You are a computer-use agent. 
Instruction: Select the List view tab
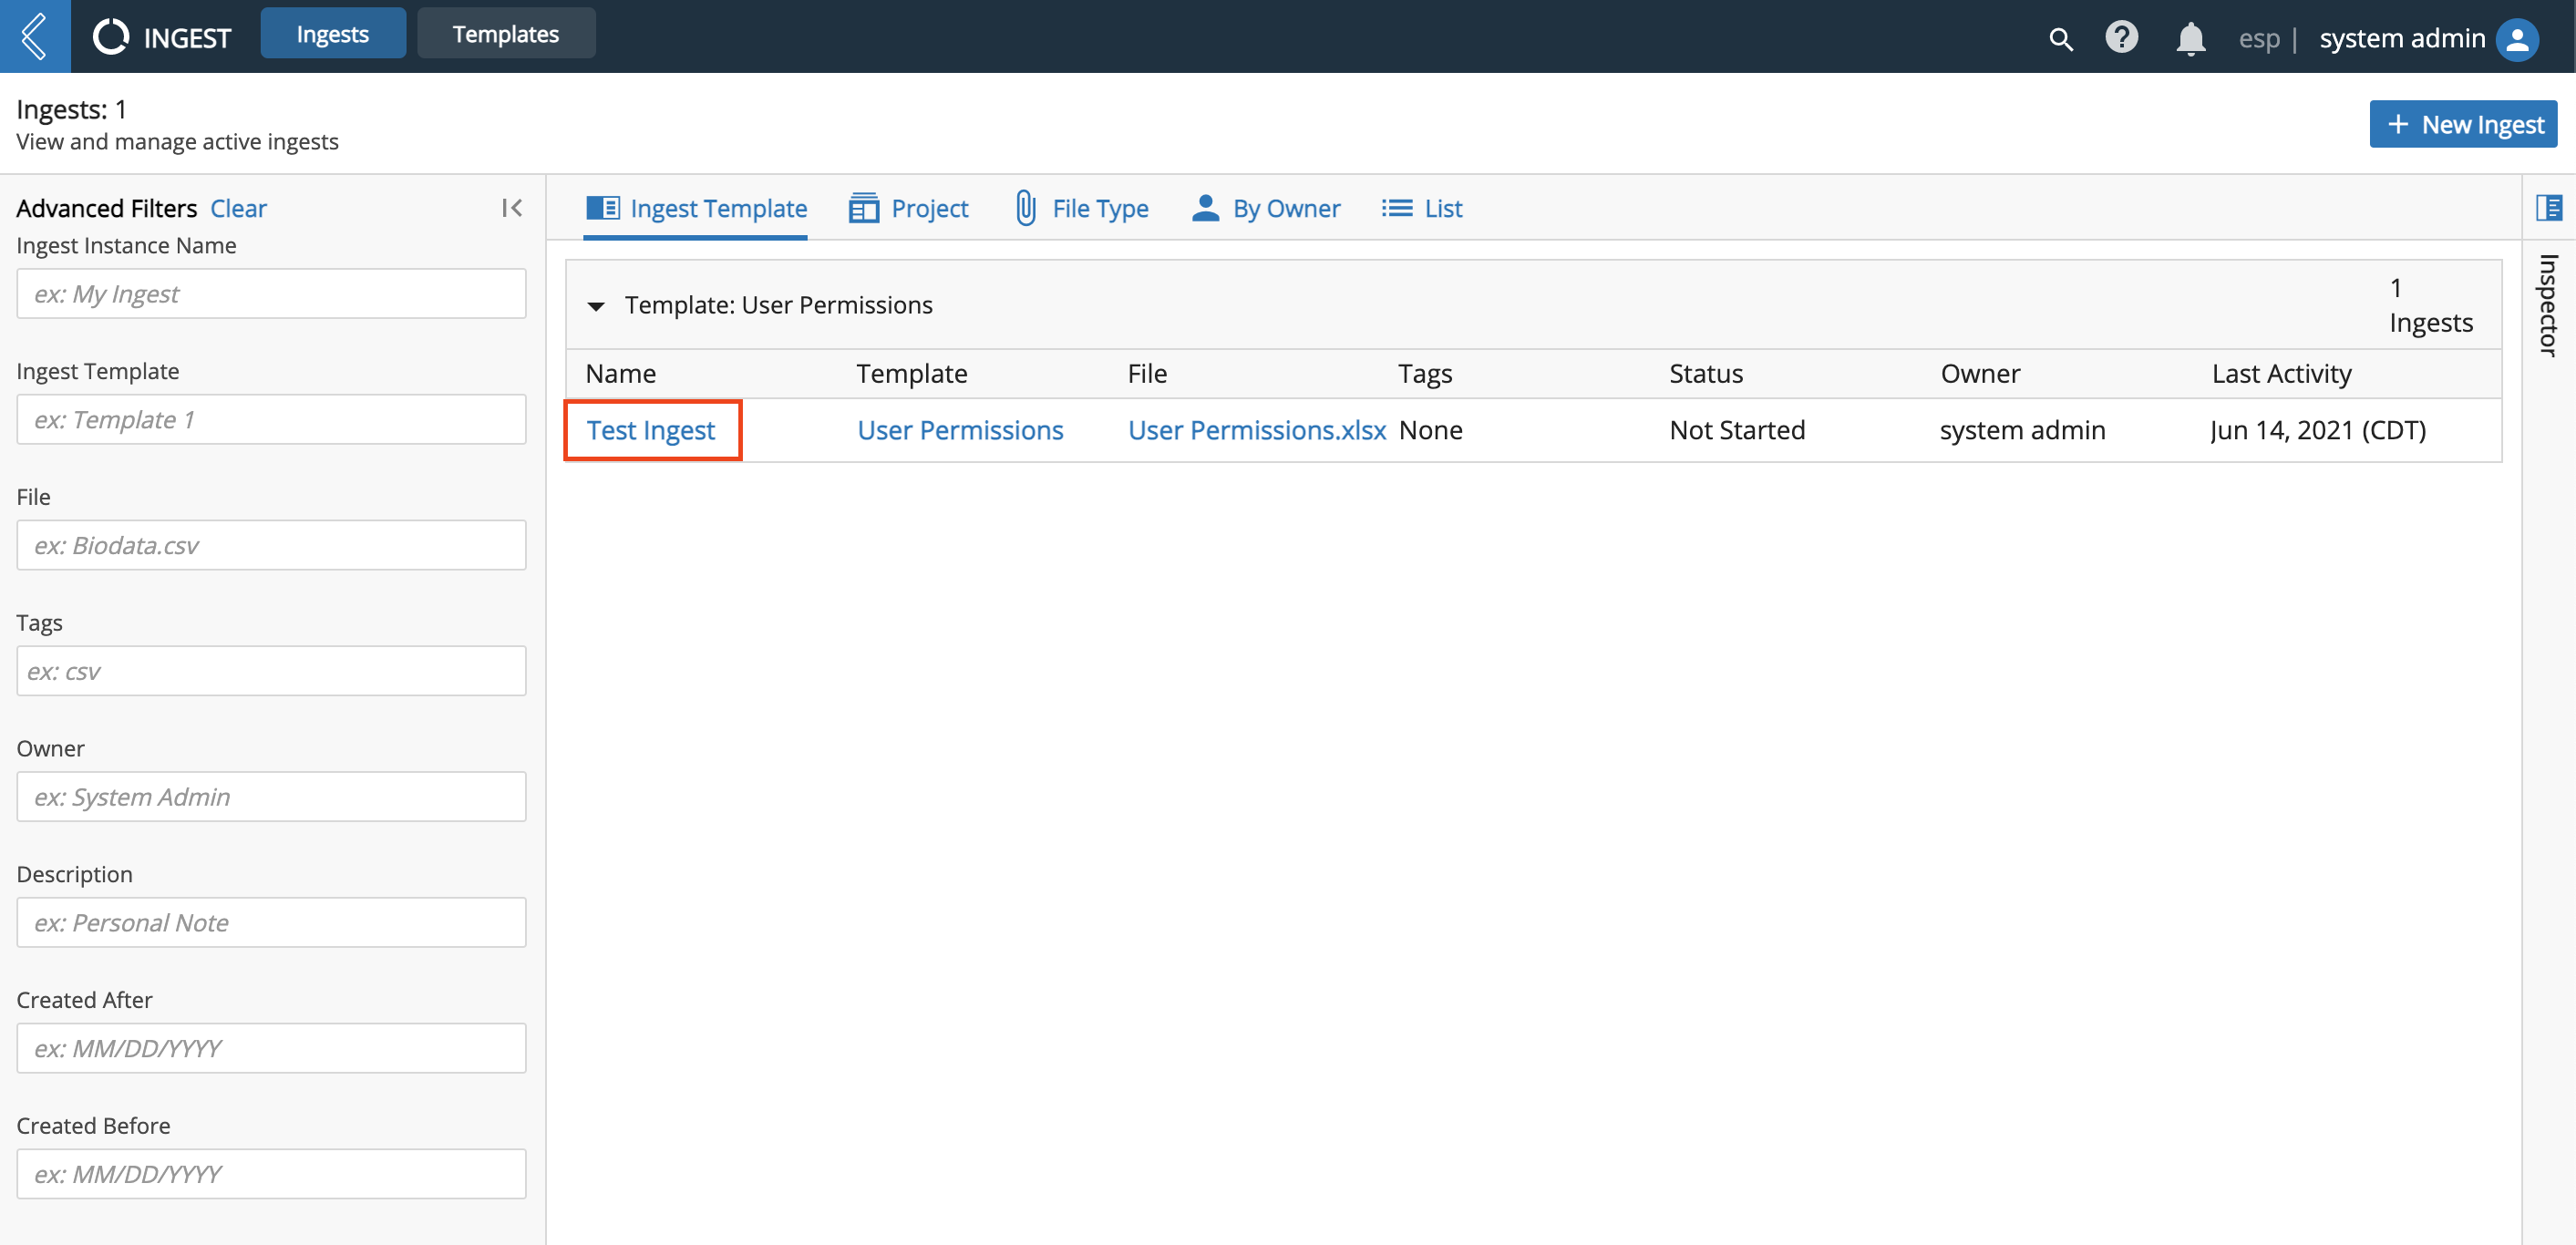1422,208
